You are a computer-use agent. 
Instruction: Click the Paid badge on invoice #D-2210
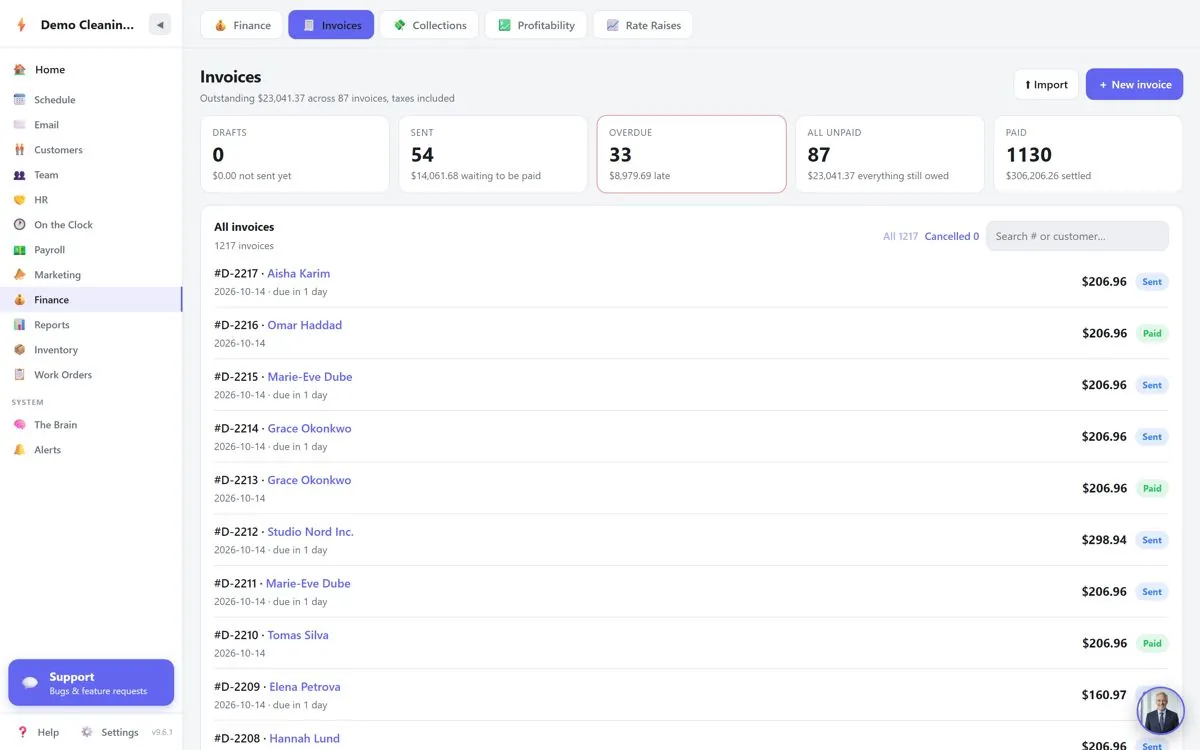1152,644
